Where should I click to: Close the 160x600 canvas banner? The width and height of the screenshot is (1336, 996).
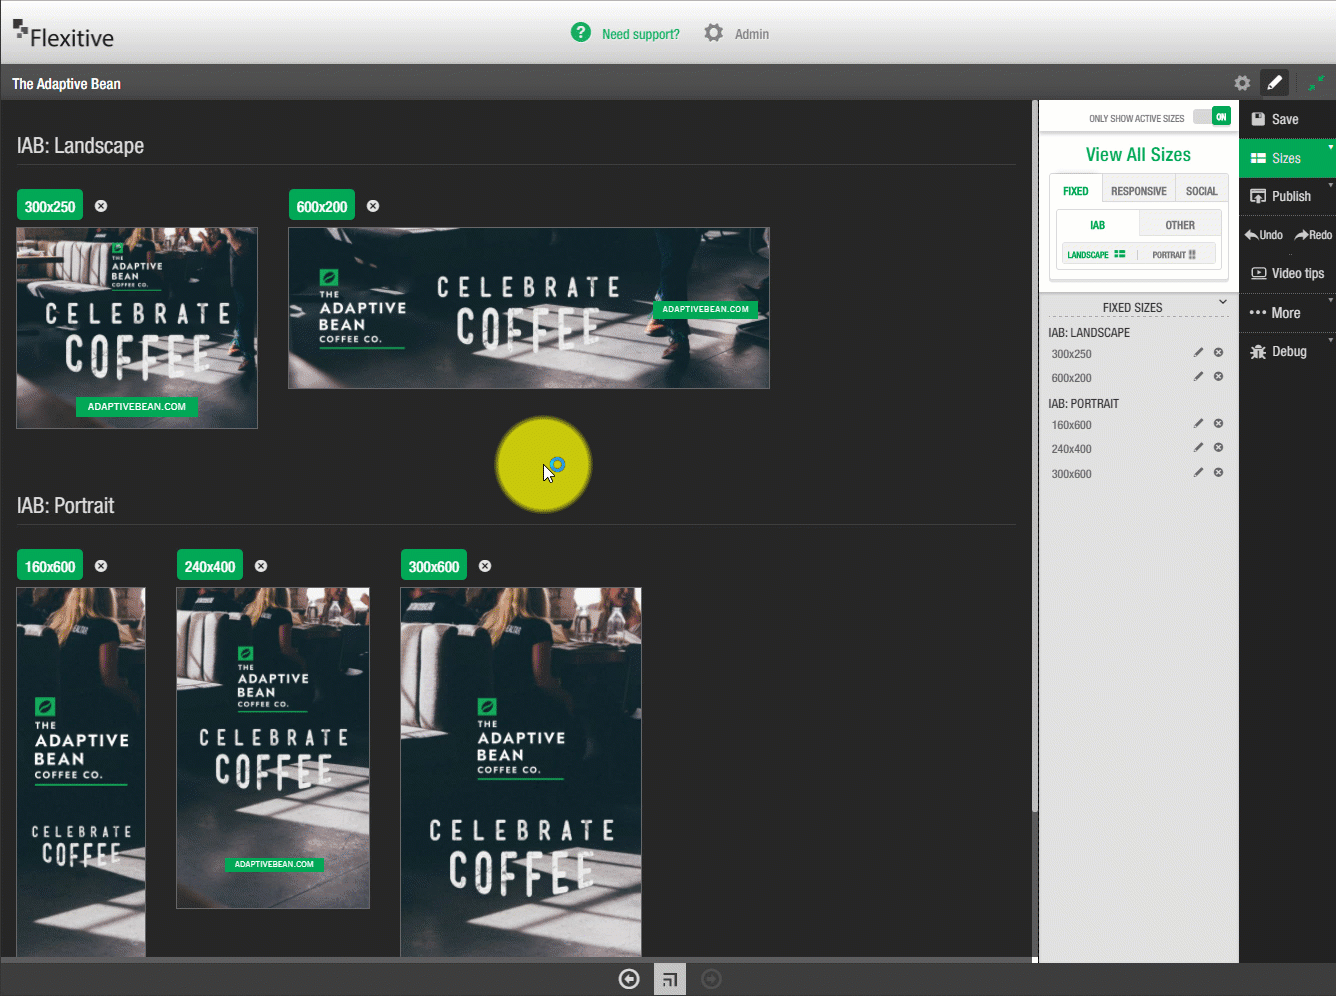pyautogui.click(x=101, y=566)
